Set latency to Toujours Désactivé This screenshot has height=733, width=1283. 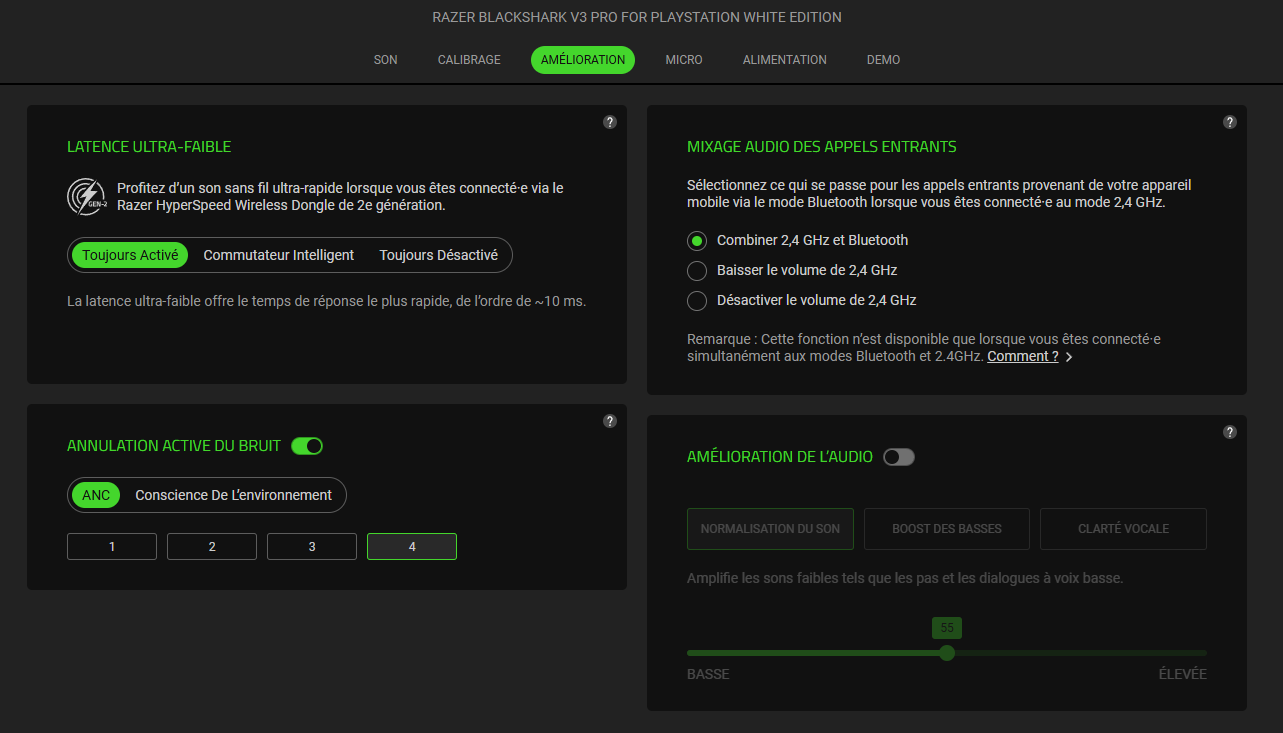tap(438, 255)
